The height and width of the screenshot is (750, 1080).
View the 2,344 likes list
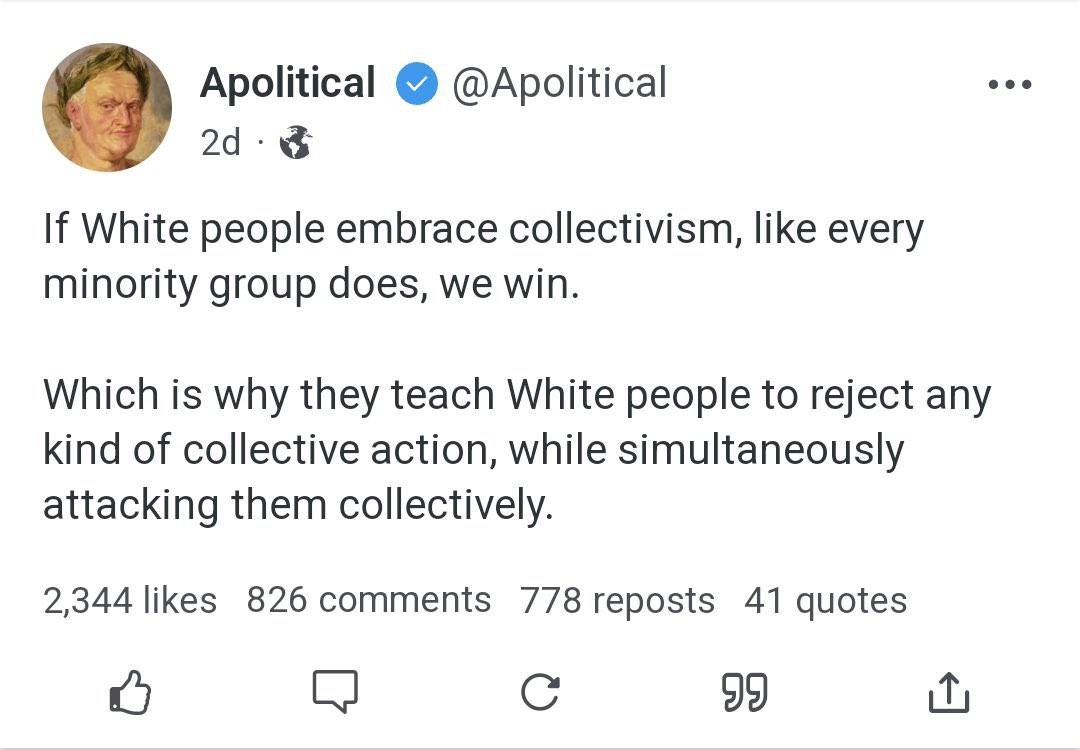[130, 600]
